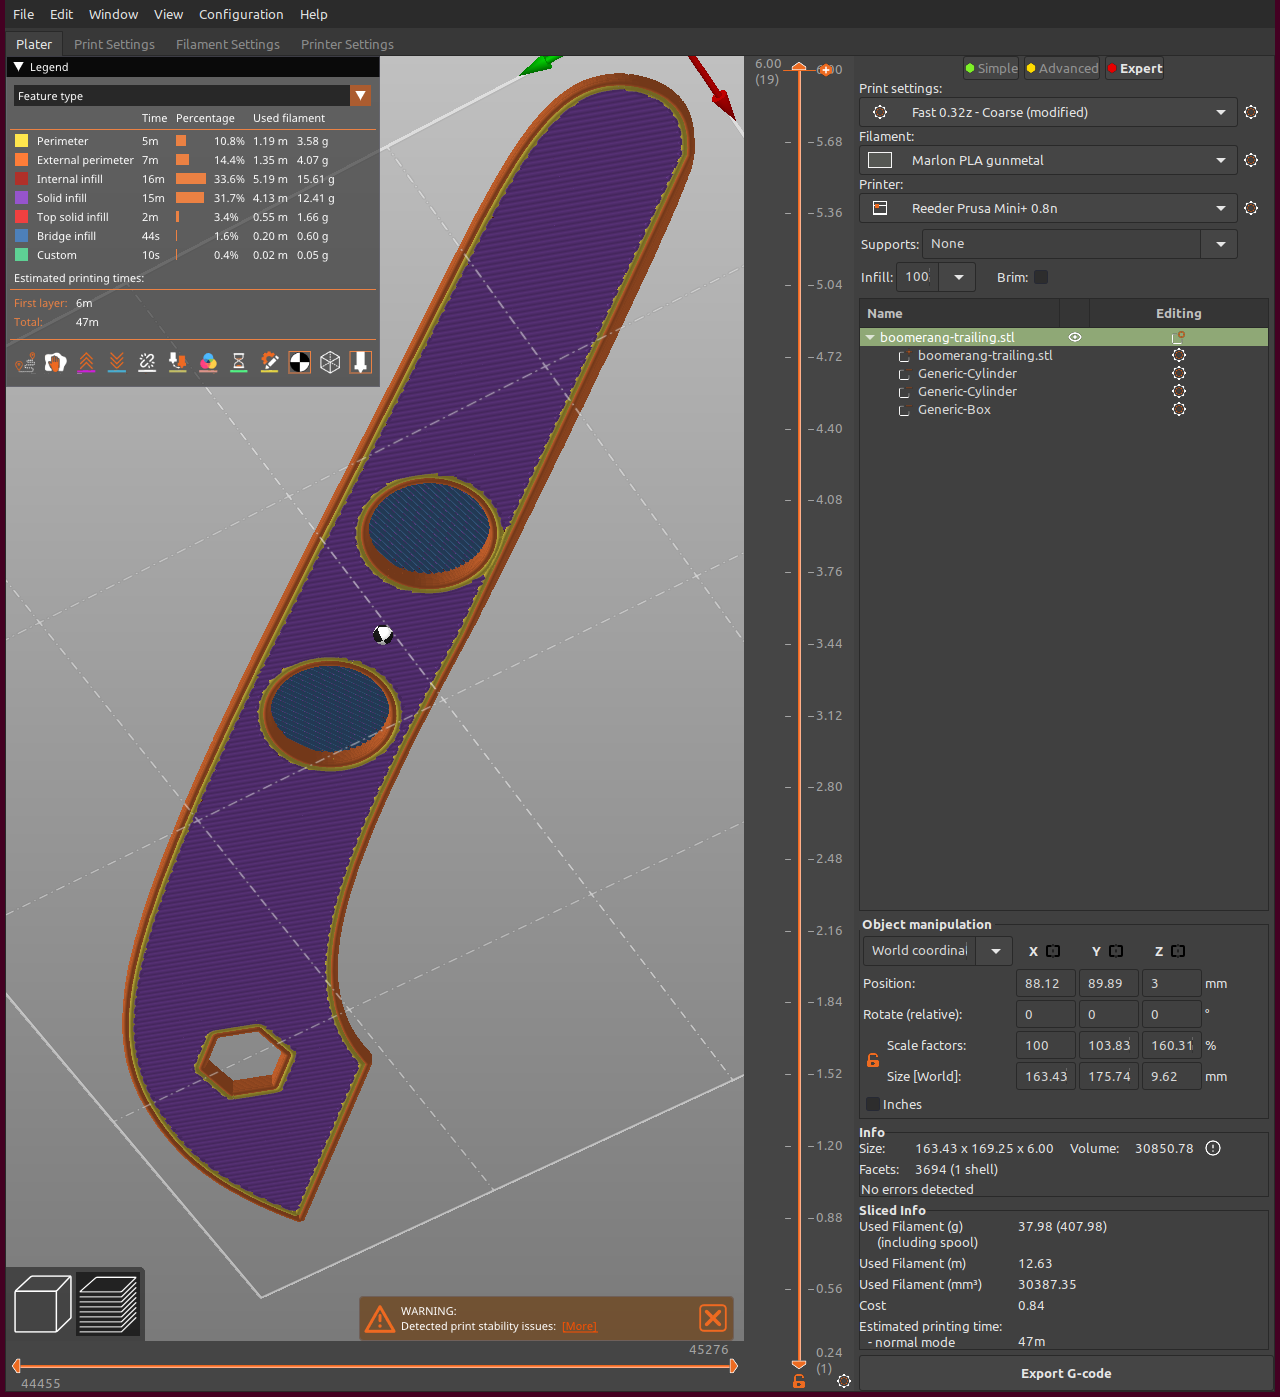Image resolution: width=1280 pixels, height=1397 pixels.
Task: Toggle the tool marker nozzle icon
Action: [x=361, y=362]
